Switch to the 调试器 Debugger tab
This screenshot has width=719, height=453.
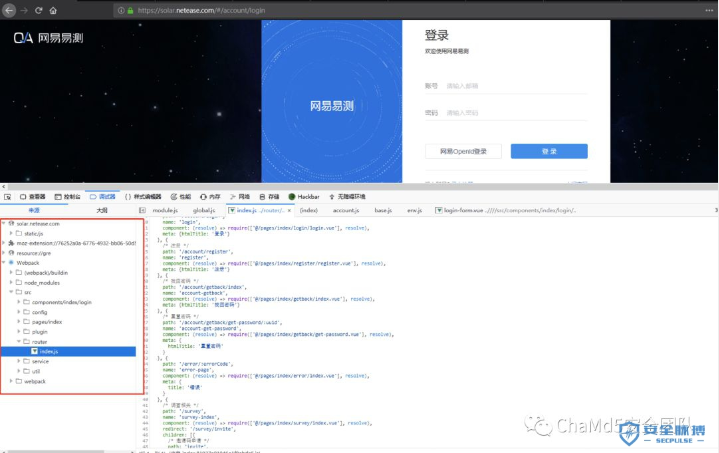click(x=103, y=197)
